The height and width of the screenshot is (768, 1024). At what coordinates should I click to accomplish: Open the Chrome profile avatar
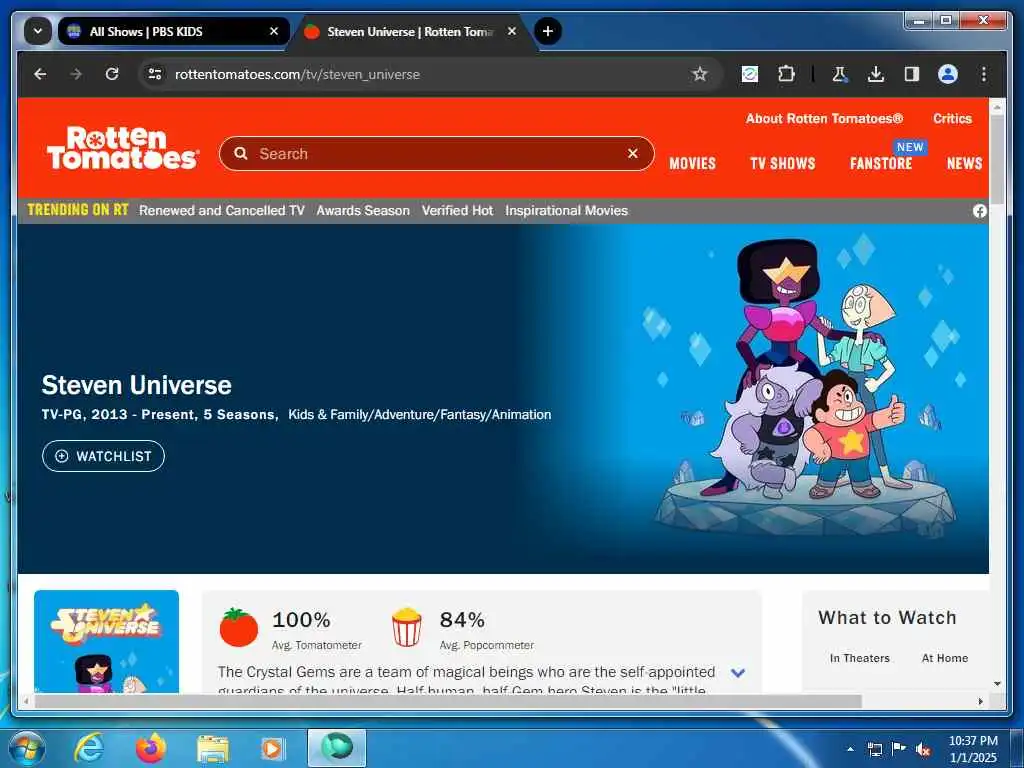948,74
